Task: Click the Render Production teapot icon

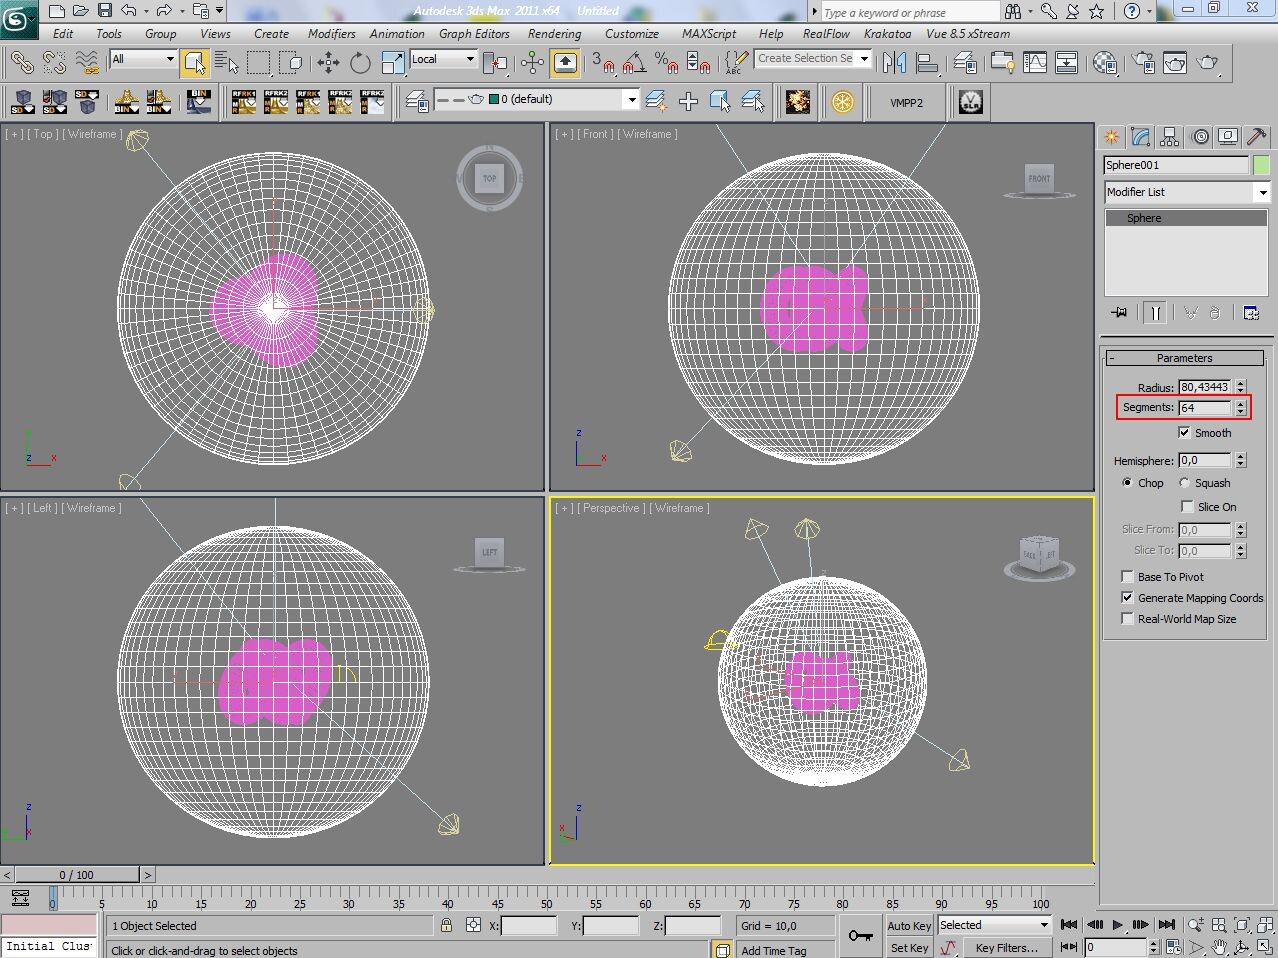Action: coord(1208,63)
